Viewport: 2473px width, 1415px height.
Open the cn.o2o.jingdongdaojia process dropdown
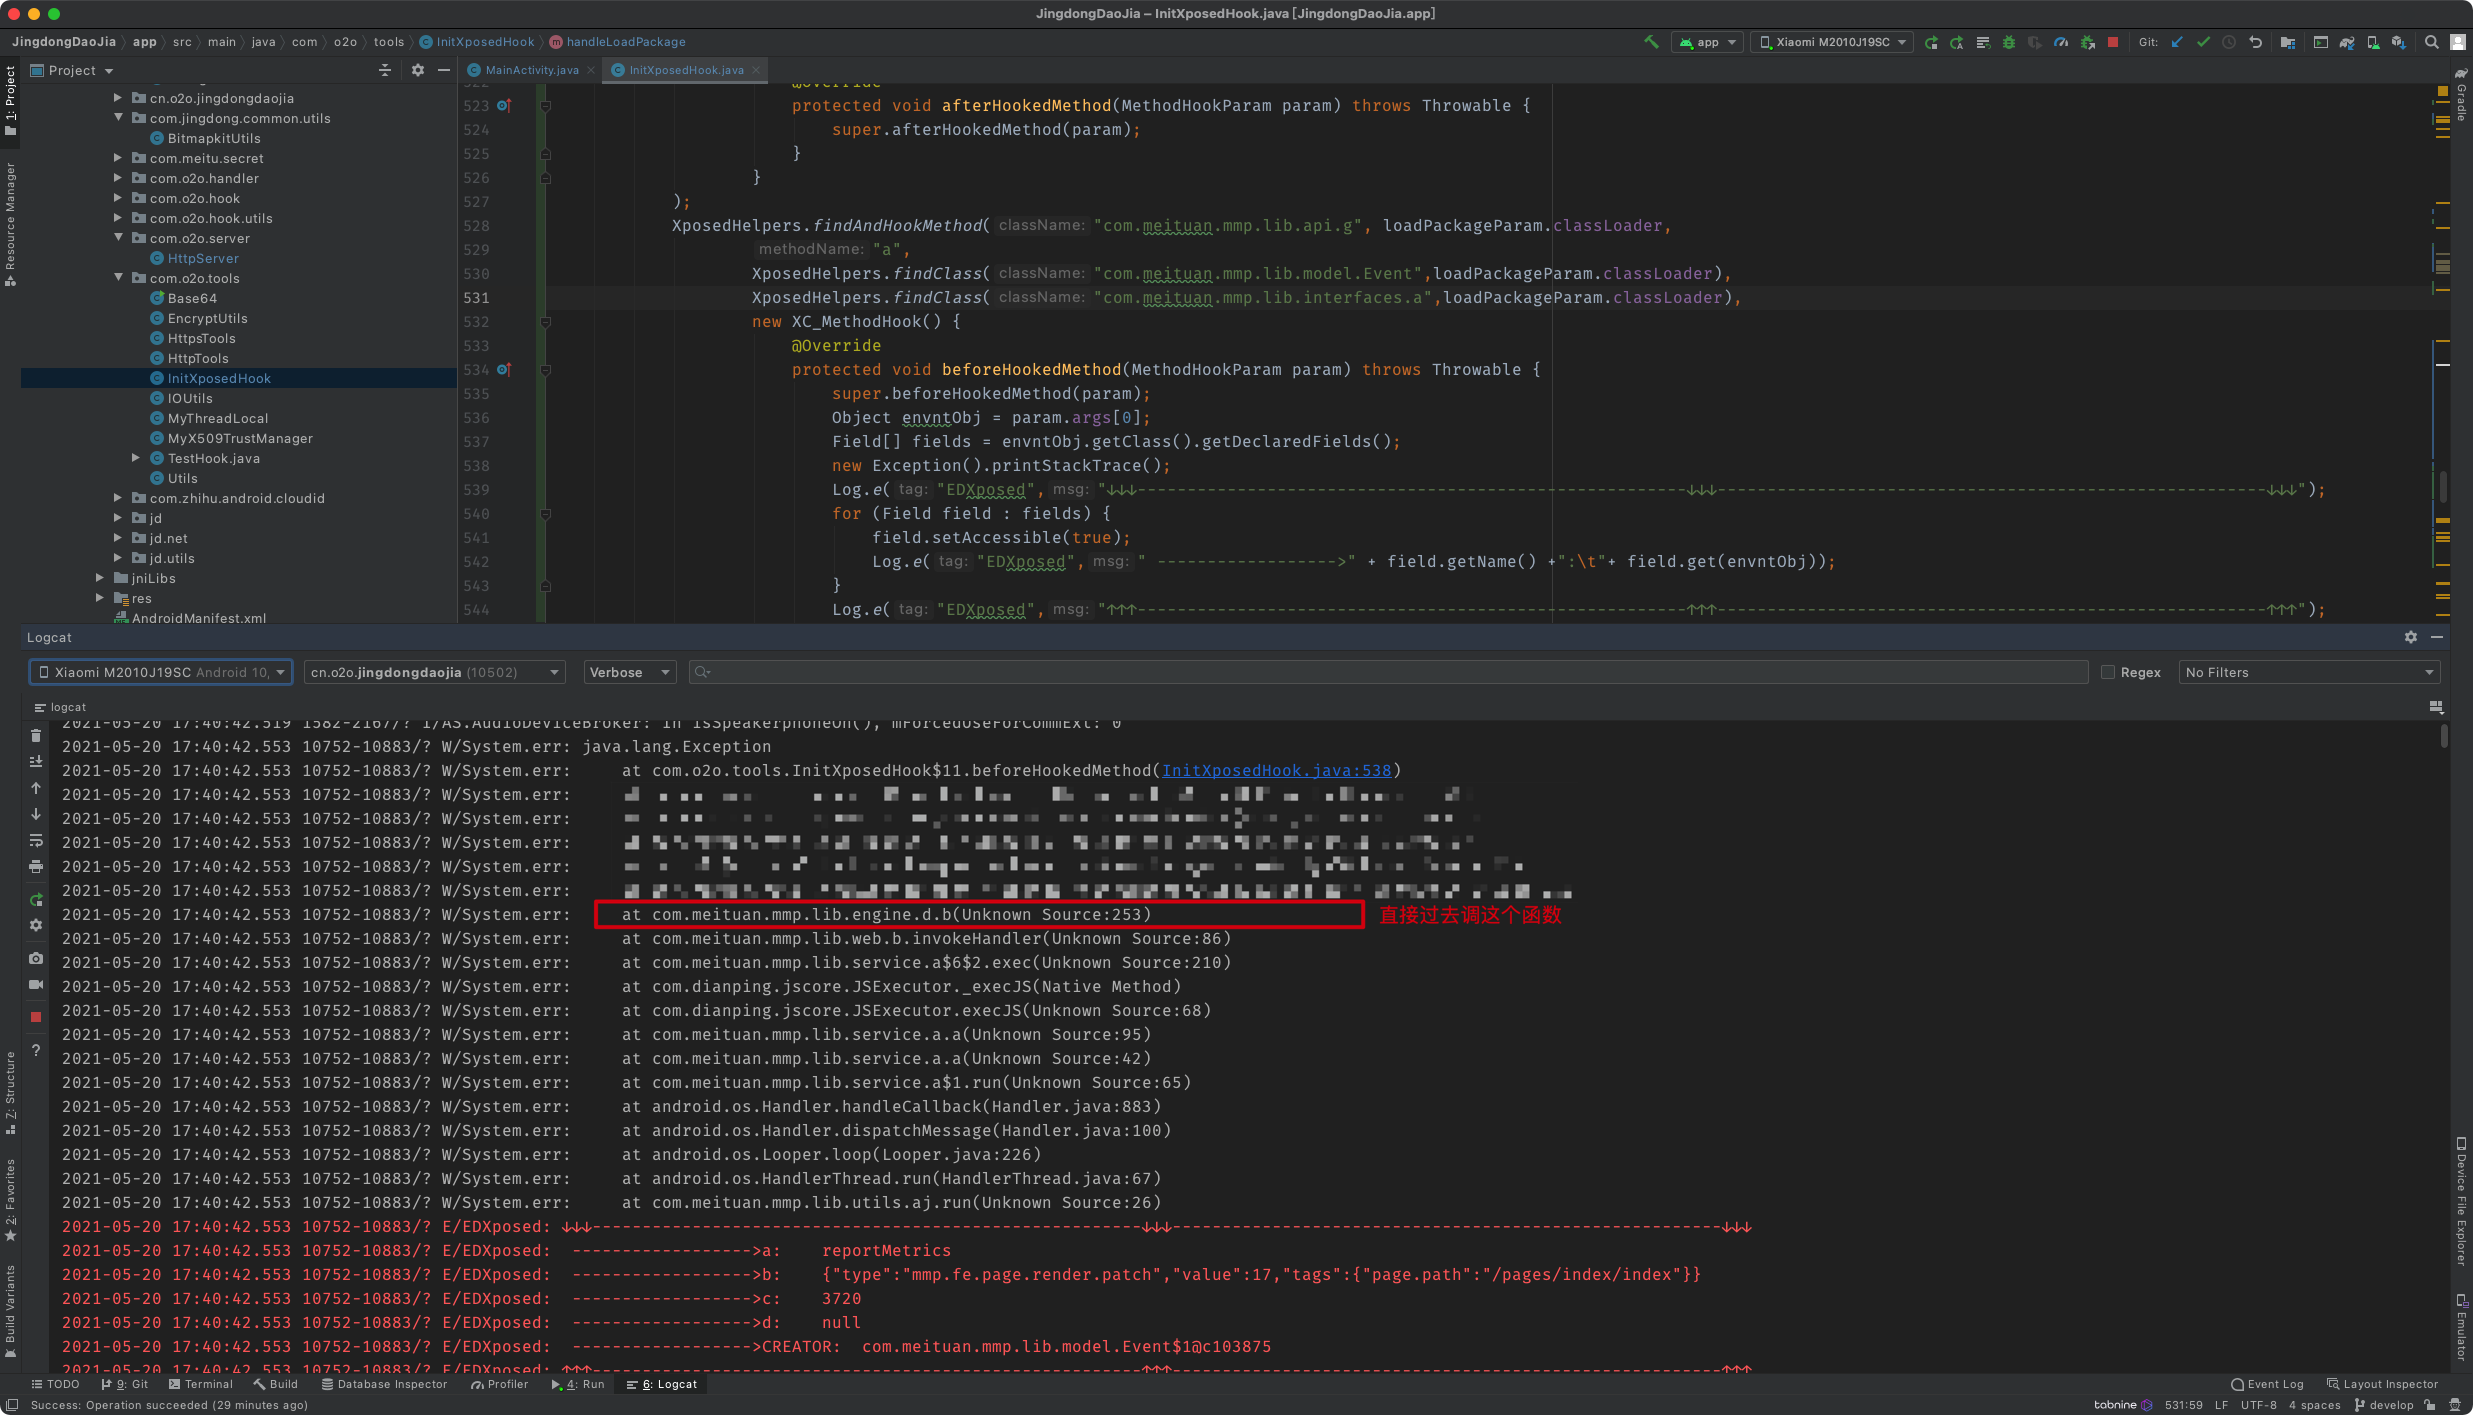click(435, 672)
